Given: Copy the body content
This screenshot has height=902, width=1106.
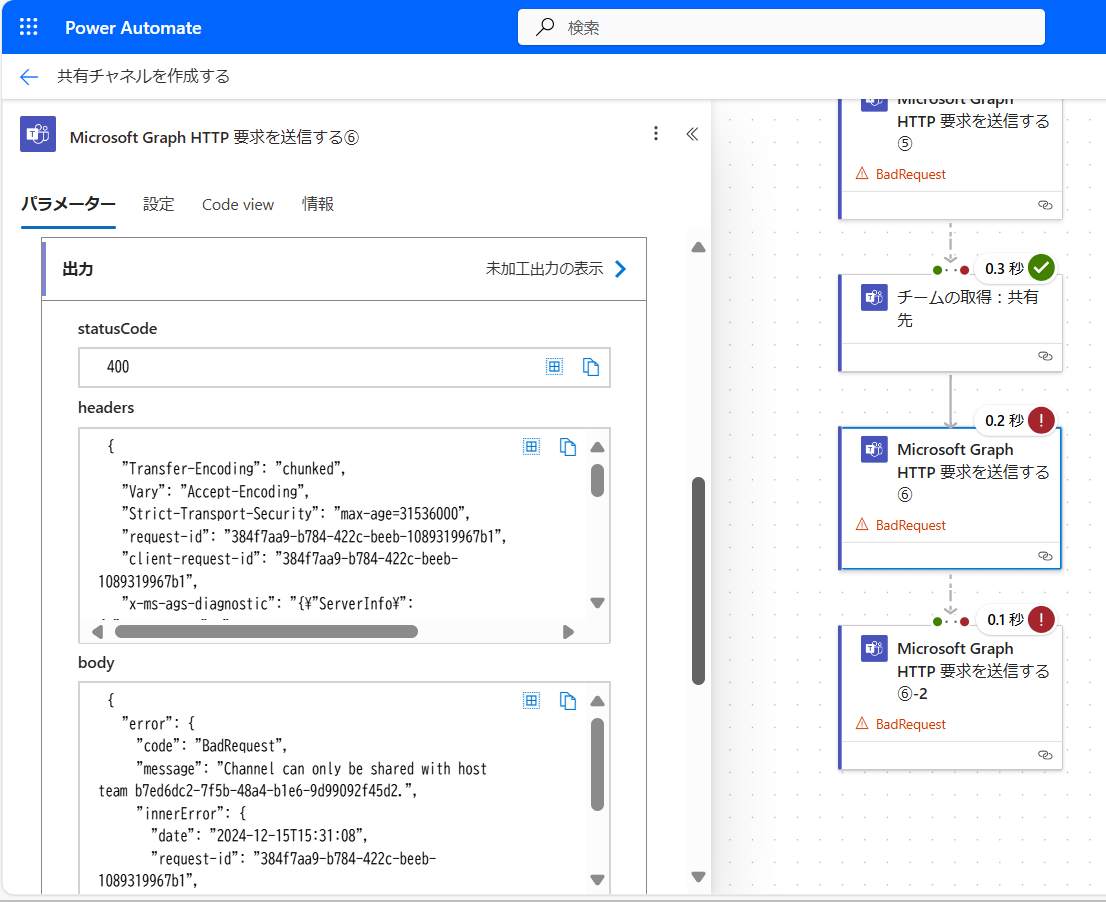Looking at the screenshot, I should pos(568,700).
